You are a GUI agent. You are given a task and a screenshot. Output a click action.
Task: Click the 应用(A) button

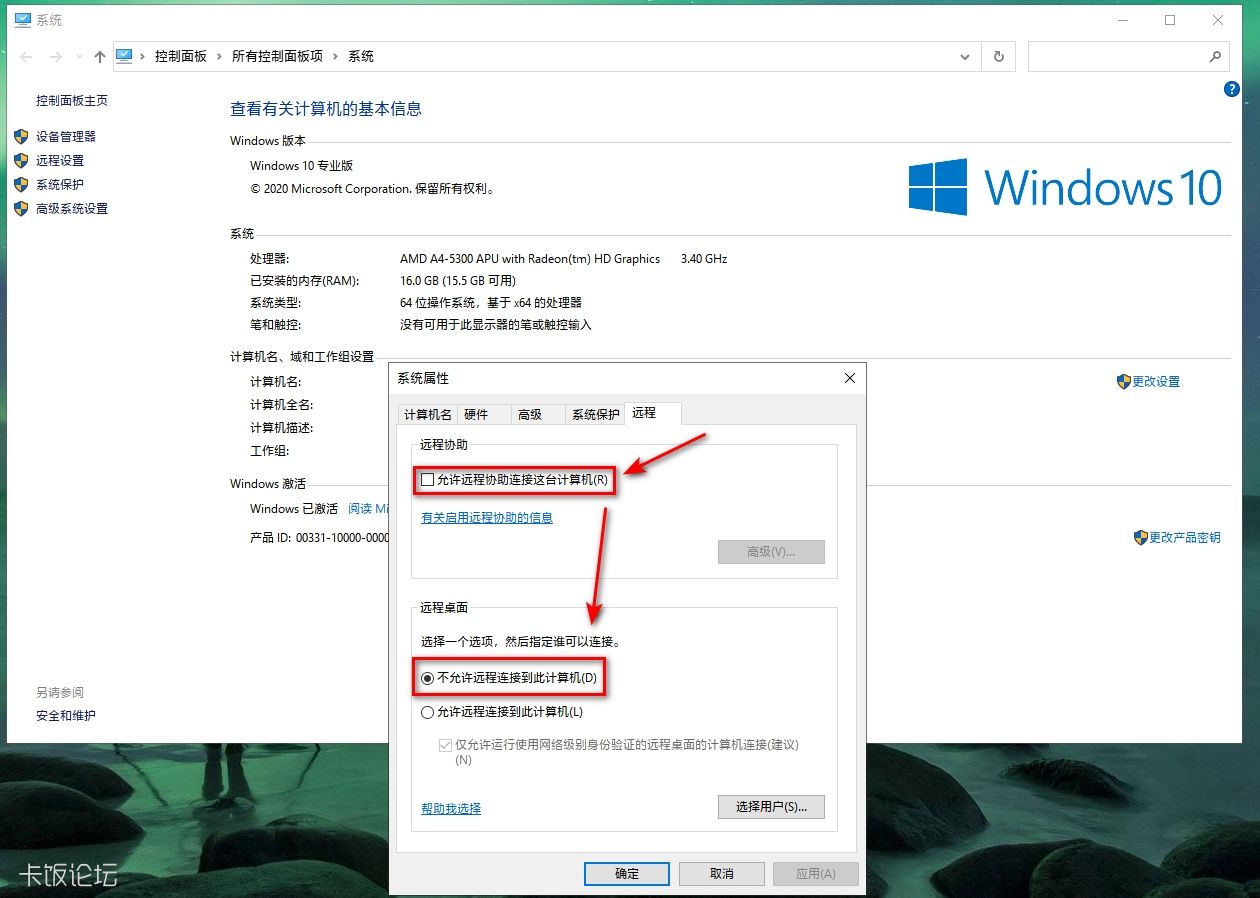[816, 874]
